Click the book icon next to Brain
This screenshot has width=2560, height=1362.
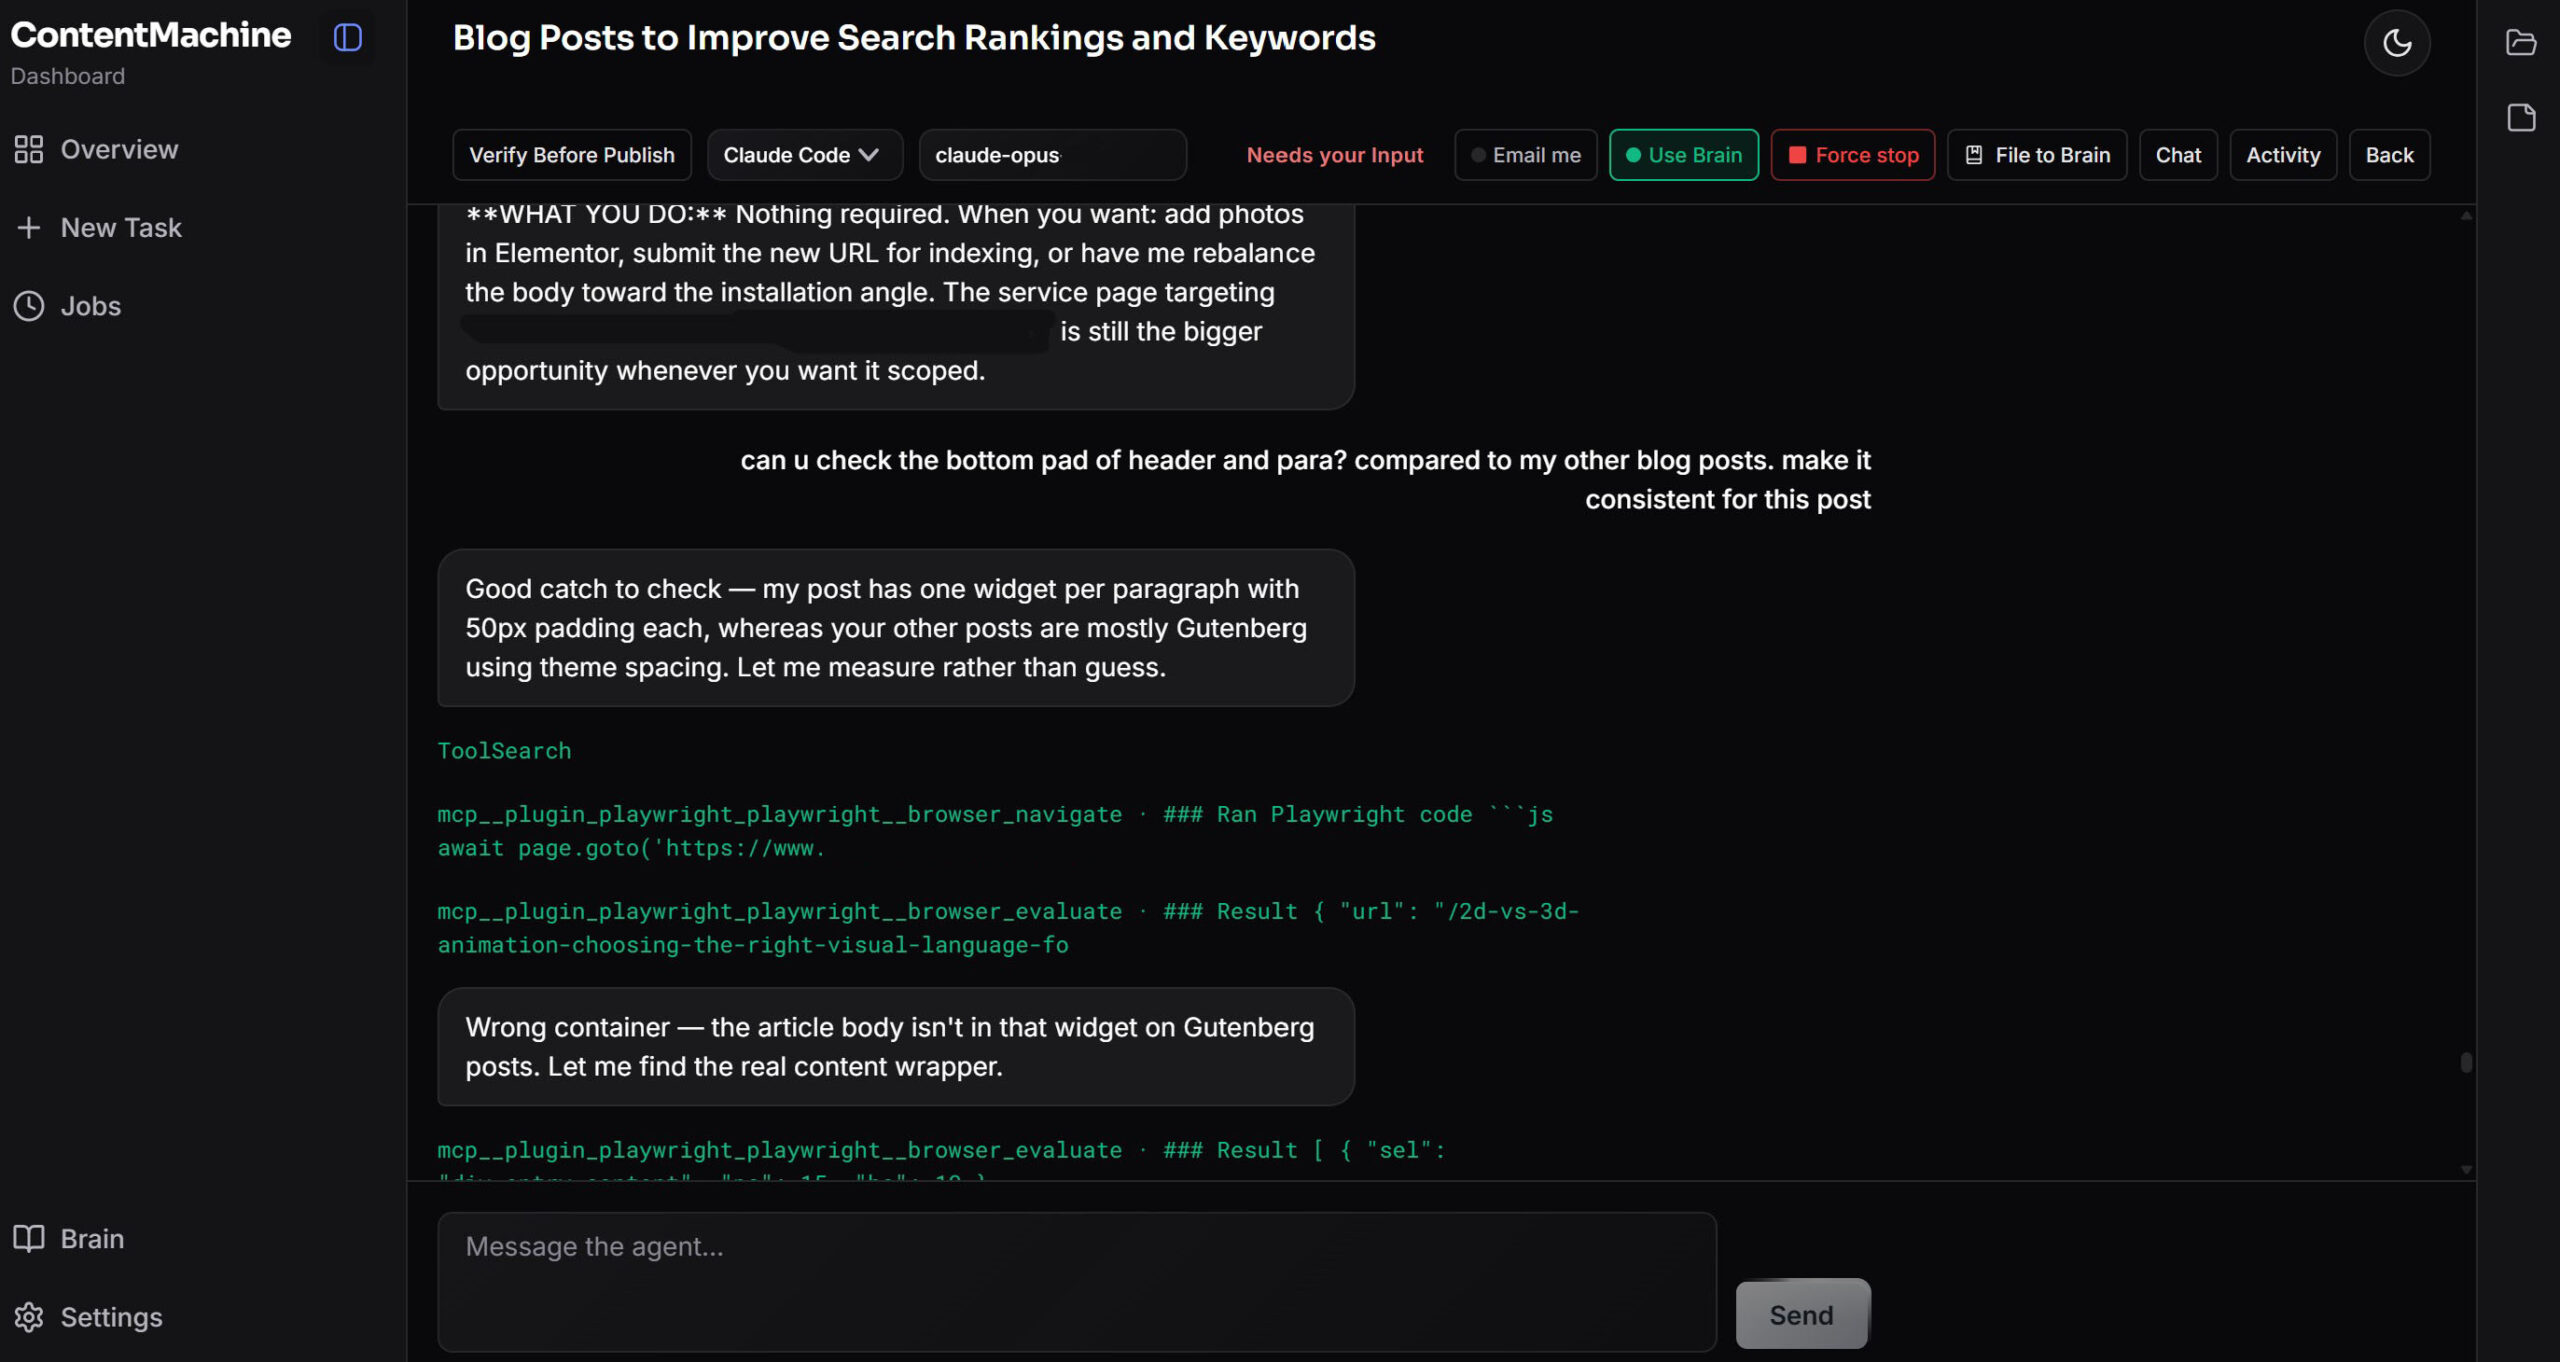click(x=29, y=1238)
